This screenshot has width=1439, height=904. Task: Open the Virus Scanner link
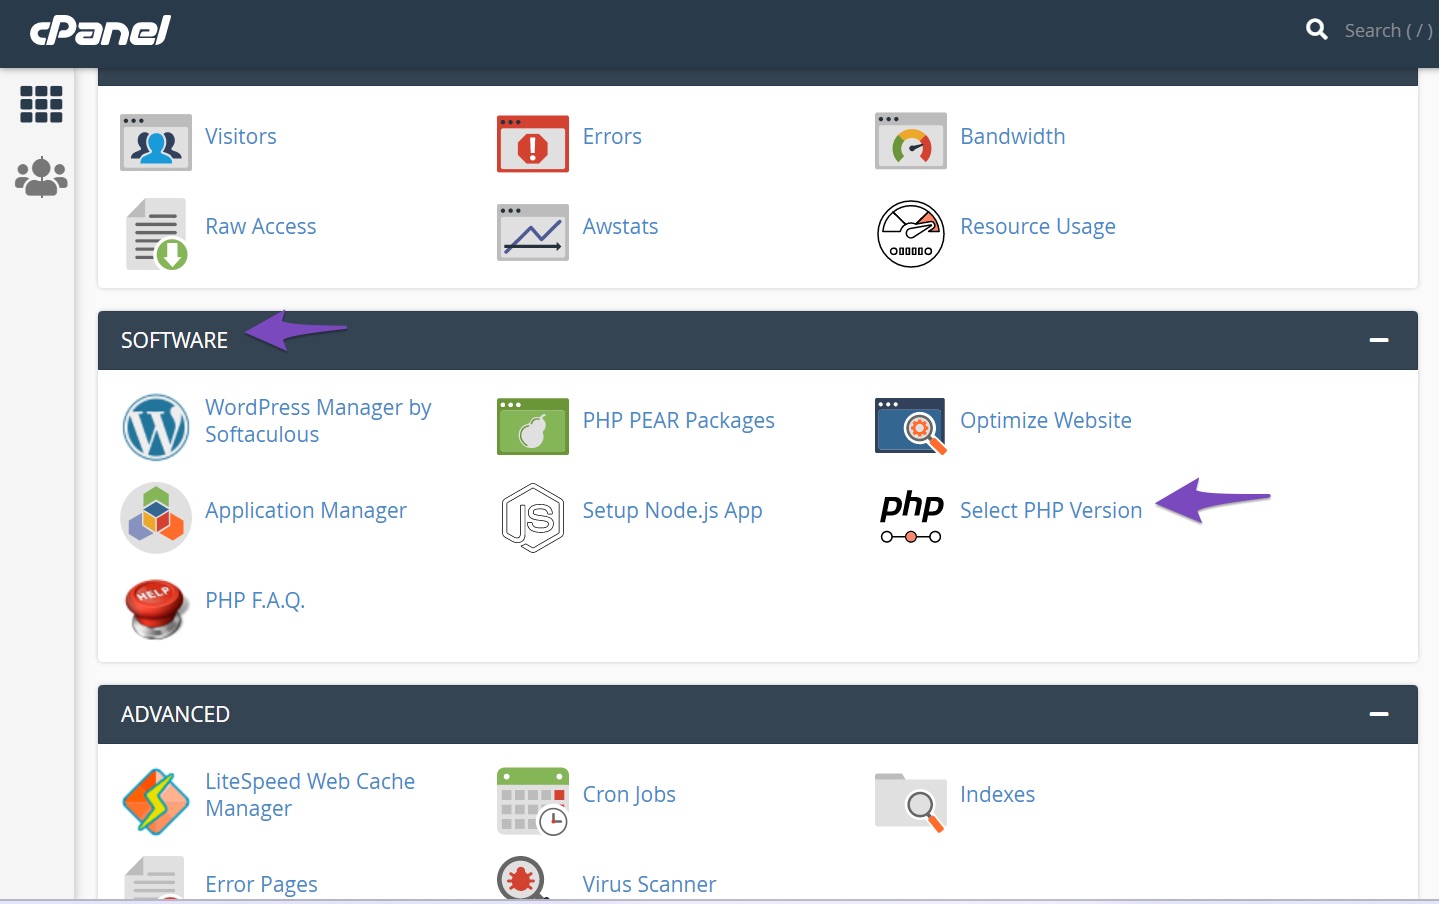tap(650, 885)
